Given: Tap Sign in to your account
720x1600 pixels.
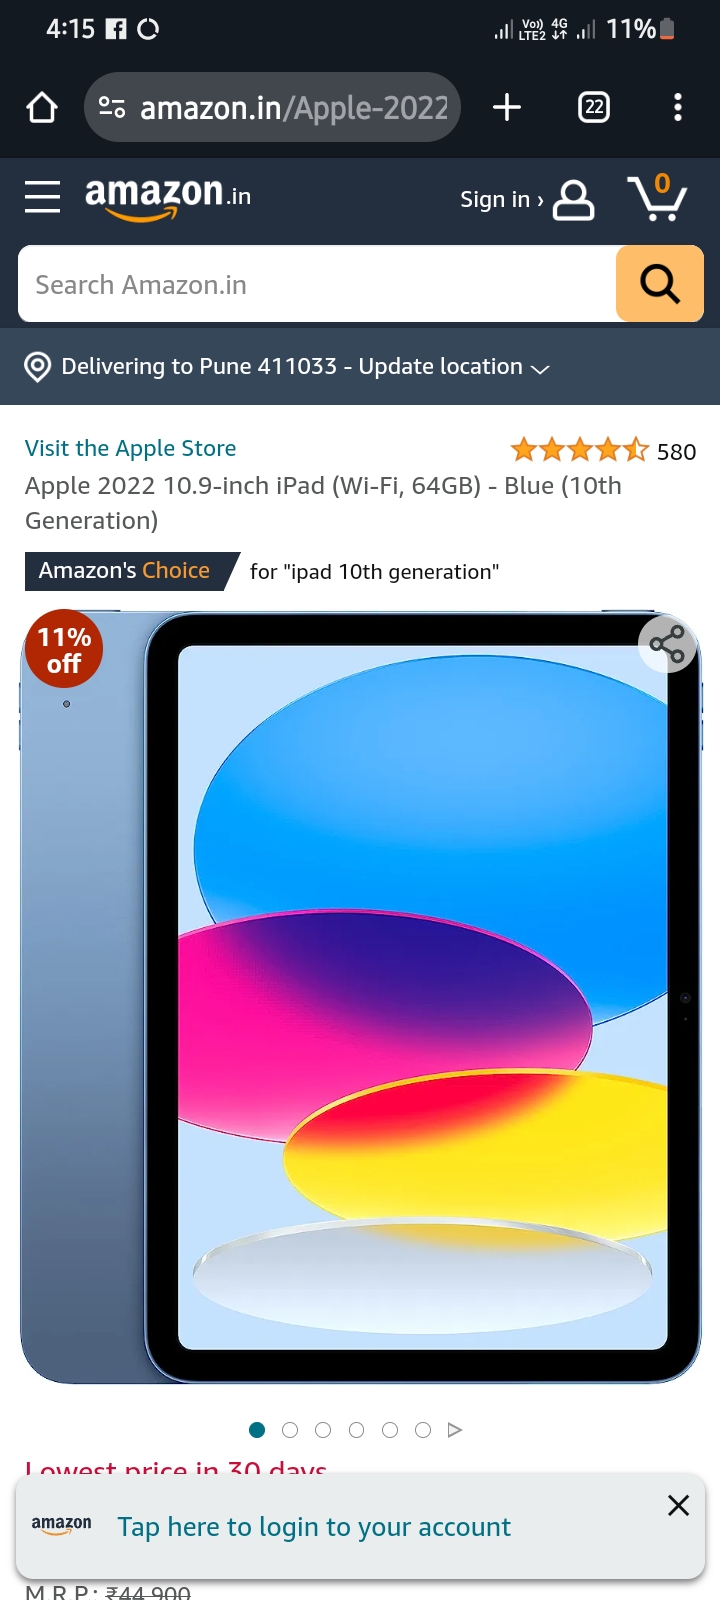Looking at the screenshot, I should [x=527, y=199].
